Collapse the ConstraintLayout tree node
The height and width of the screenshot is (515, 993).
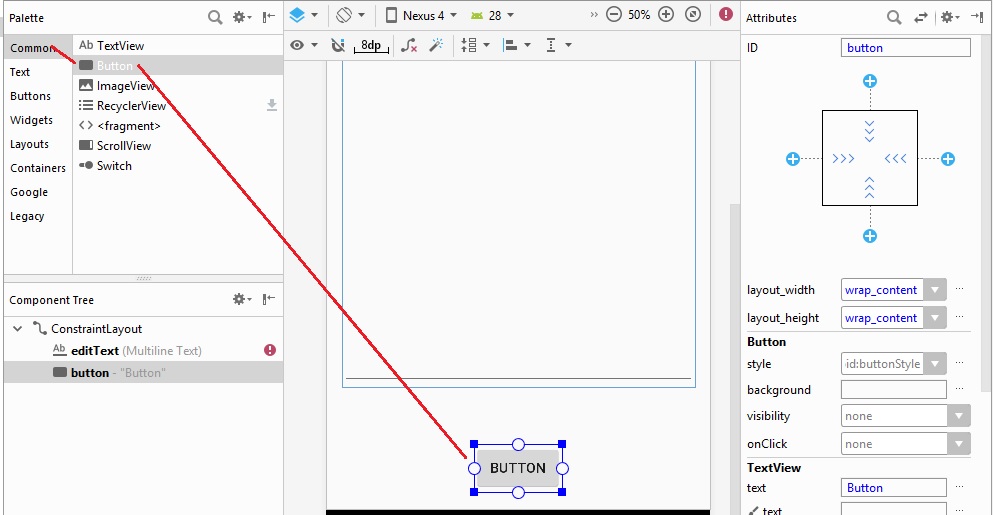click(17, 328)
